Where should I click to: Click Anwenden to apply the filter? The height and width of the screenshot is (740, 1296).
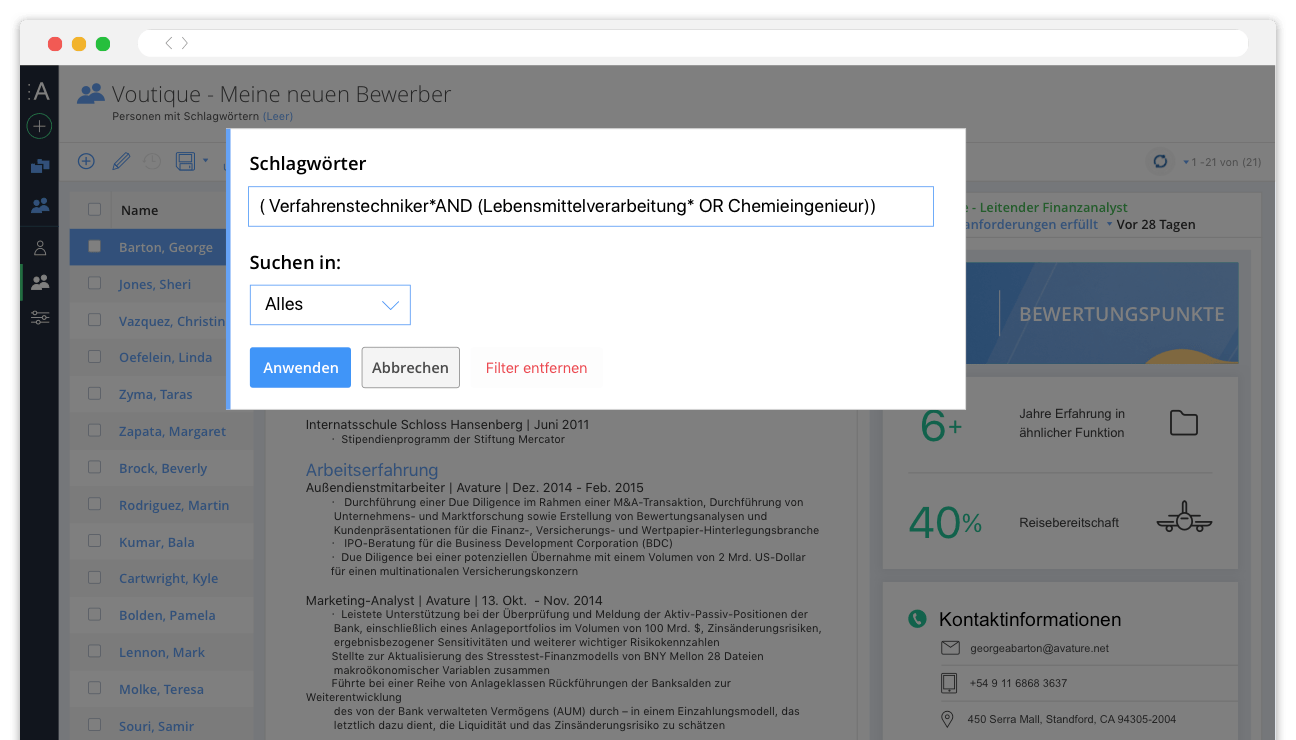coord(300,367)
